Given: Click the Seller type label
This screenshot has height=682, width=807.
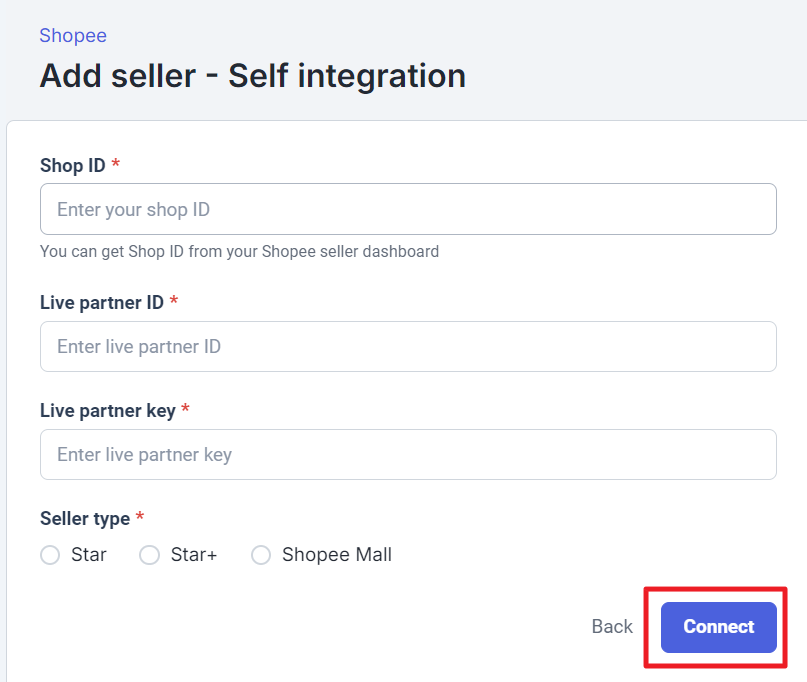Looking at the screenshot, I should pyautogui.click(x=85, y=518).
